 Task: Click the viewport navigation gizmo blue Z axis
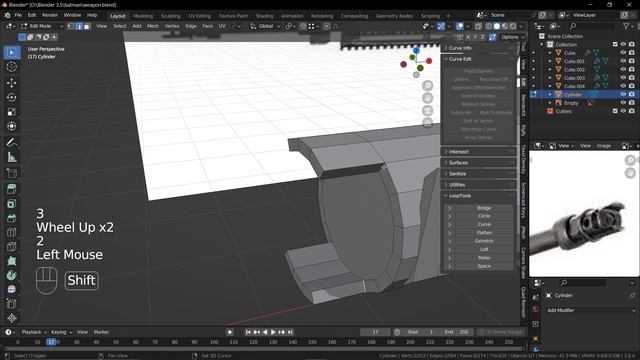(416, 51)
